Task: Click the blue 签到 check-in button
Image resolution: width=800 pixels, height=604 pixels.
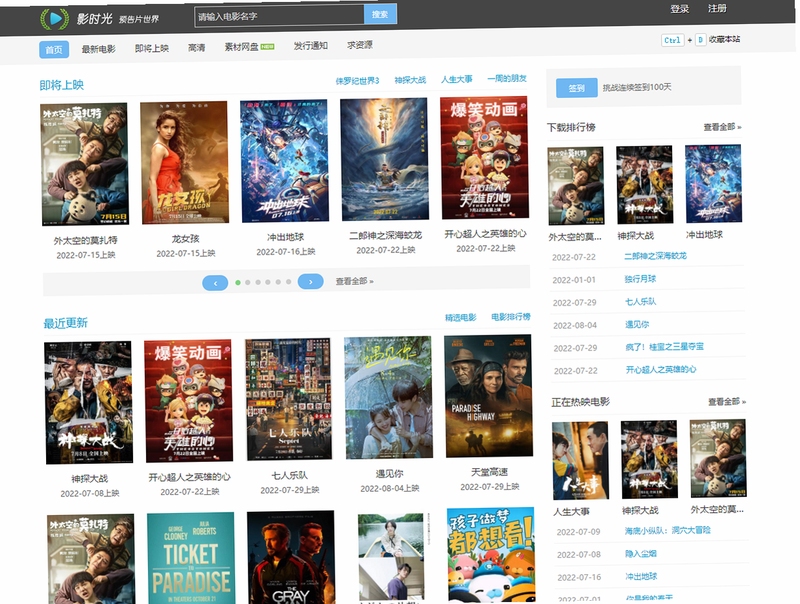Action: [577, 88]
